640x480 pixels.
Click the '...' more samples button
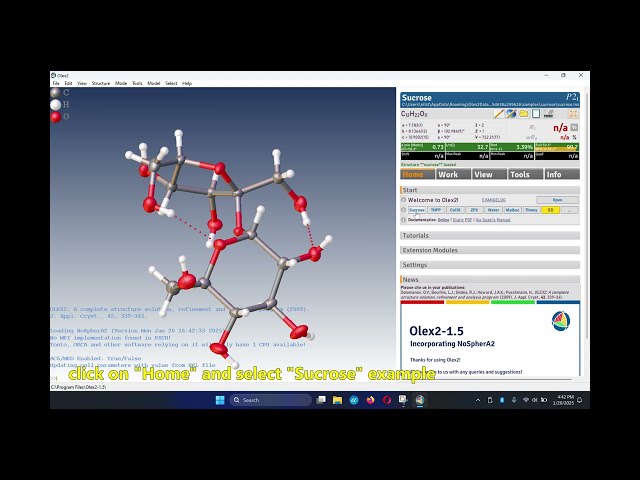click(569, 210)
